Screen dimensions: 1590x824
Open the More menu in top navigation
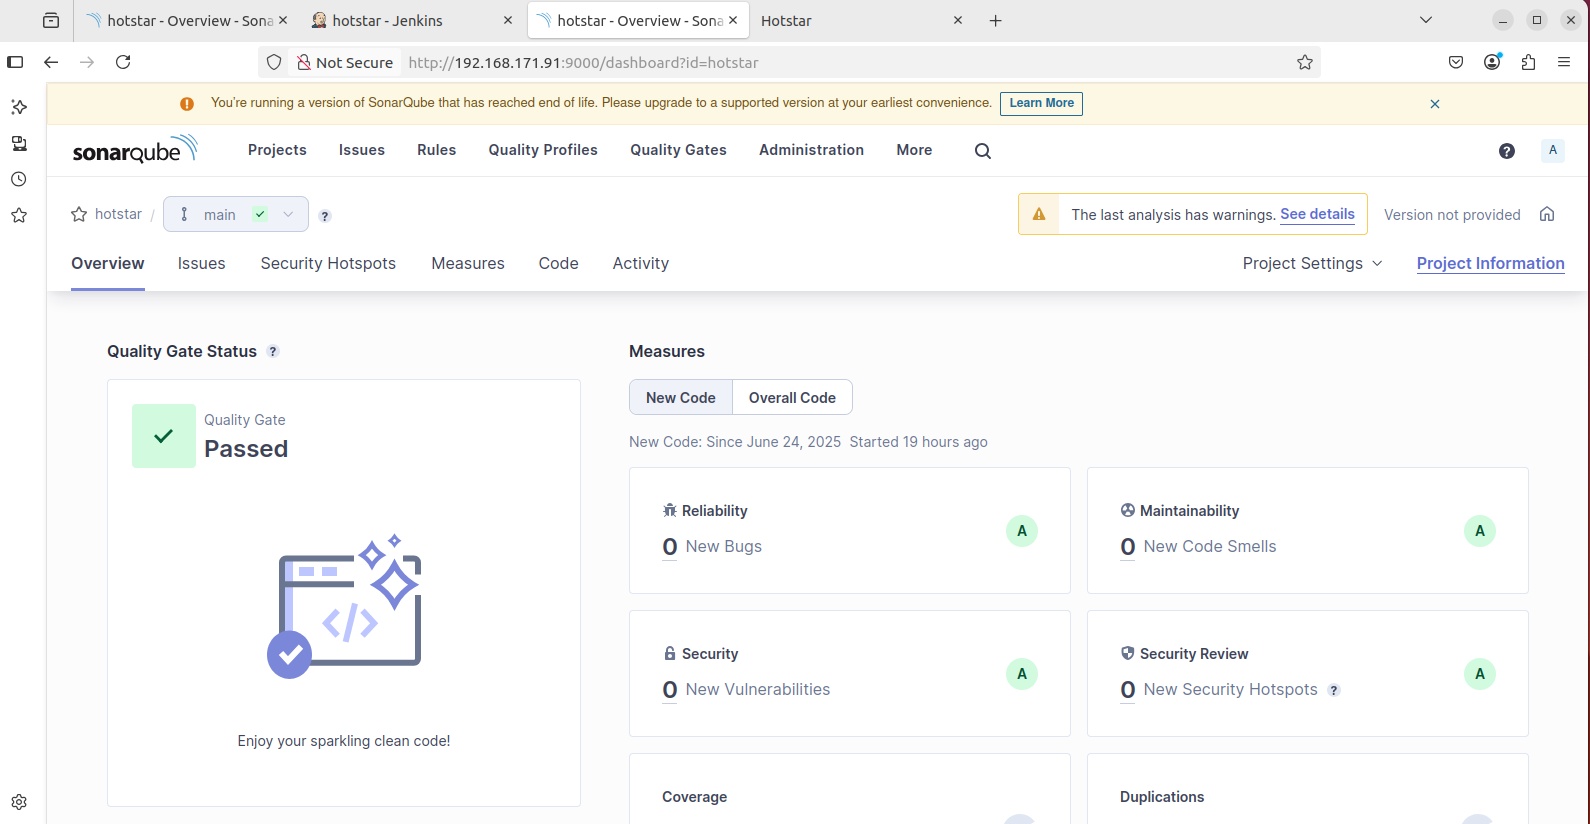point(914,150)
